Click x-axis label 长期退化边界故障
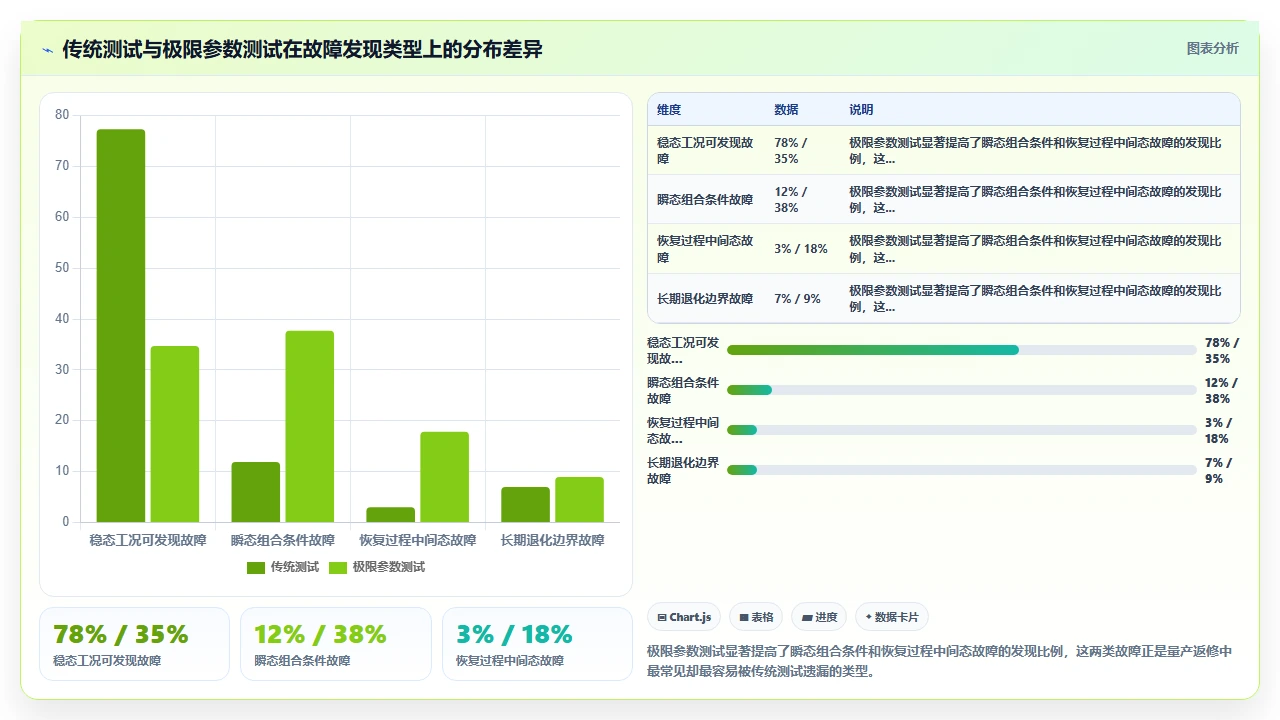 (553, 540)
